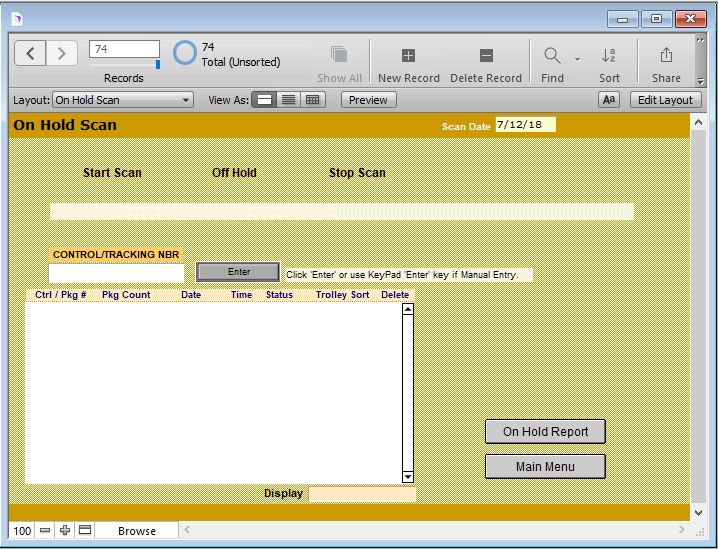Click the New Record icon

pos(408,56)
